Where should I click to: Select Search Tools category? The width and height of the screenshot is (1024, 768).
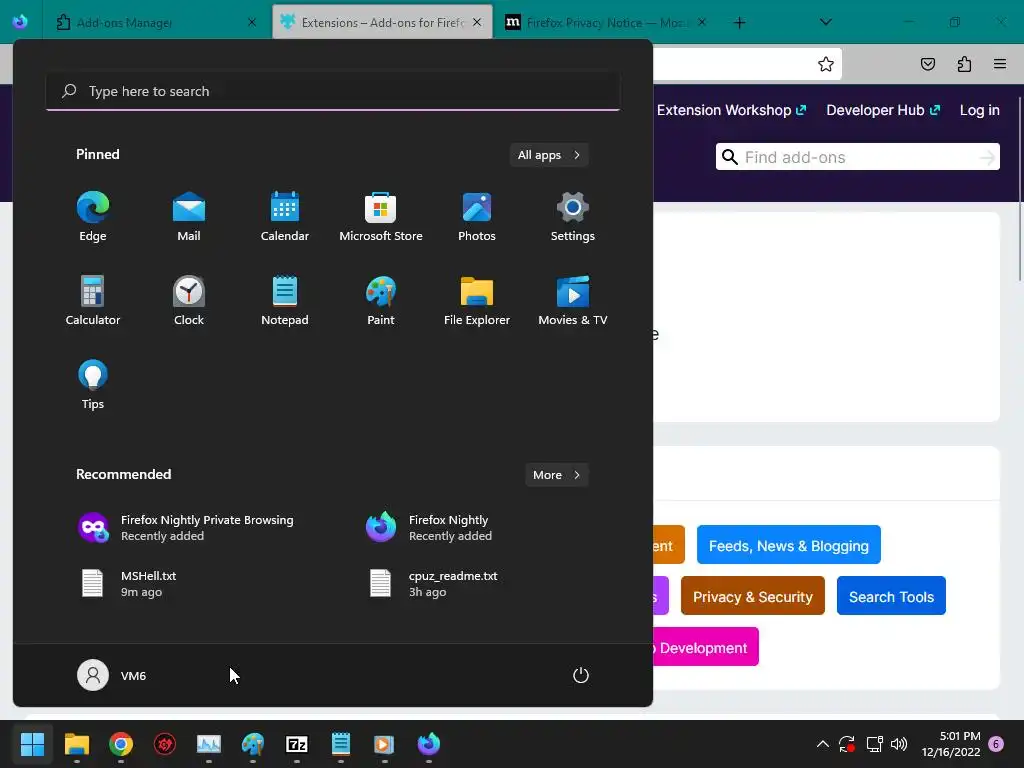[x=891, y=596]
